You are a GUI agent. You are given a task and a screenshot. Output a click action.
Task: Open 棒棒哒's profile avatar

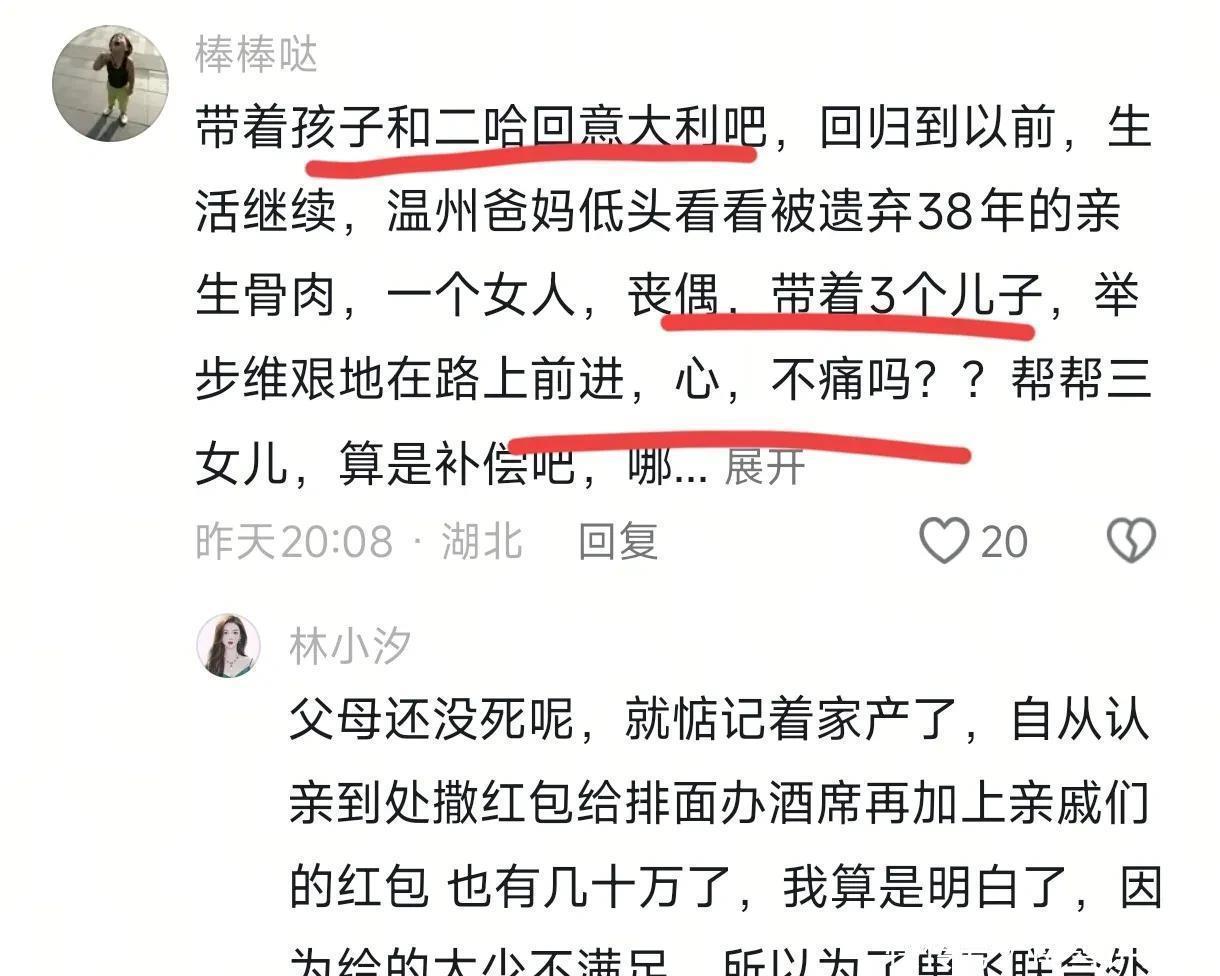(110, 83)
